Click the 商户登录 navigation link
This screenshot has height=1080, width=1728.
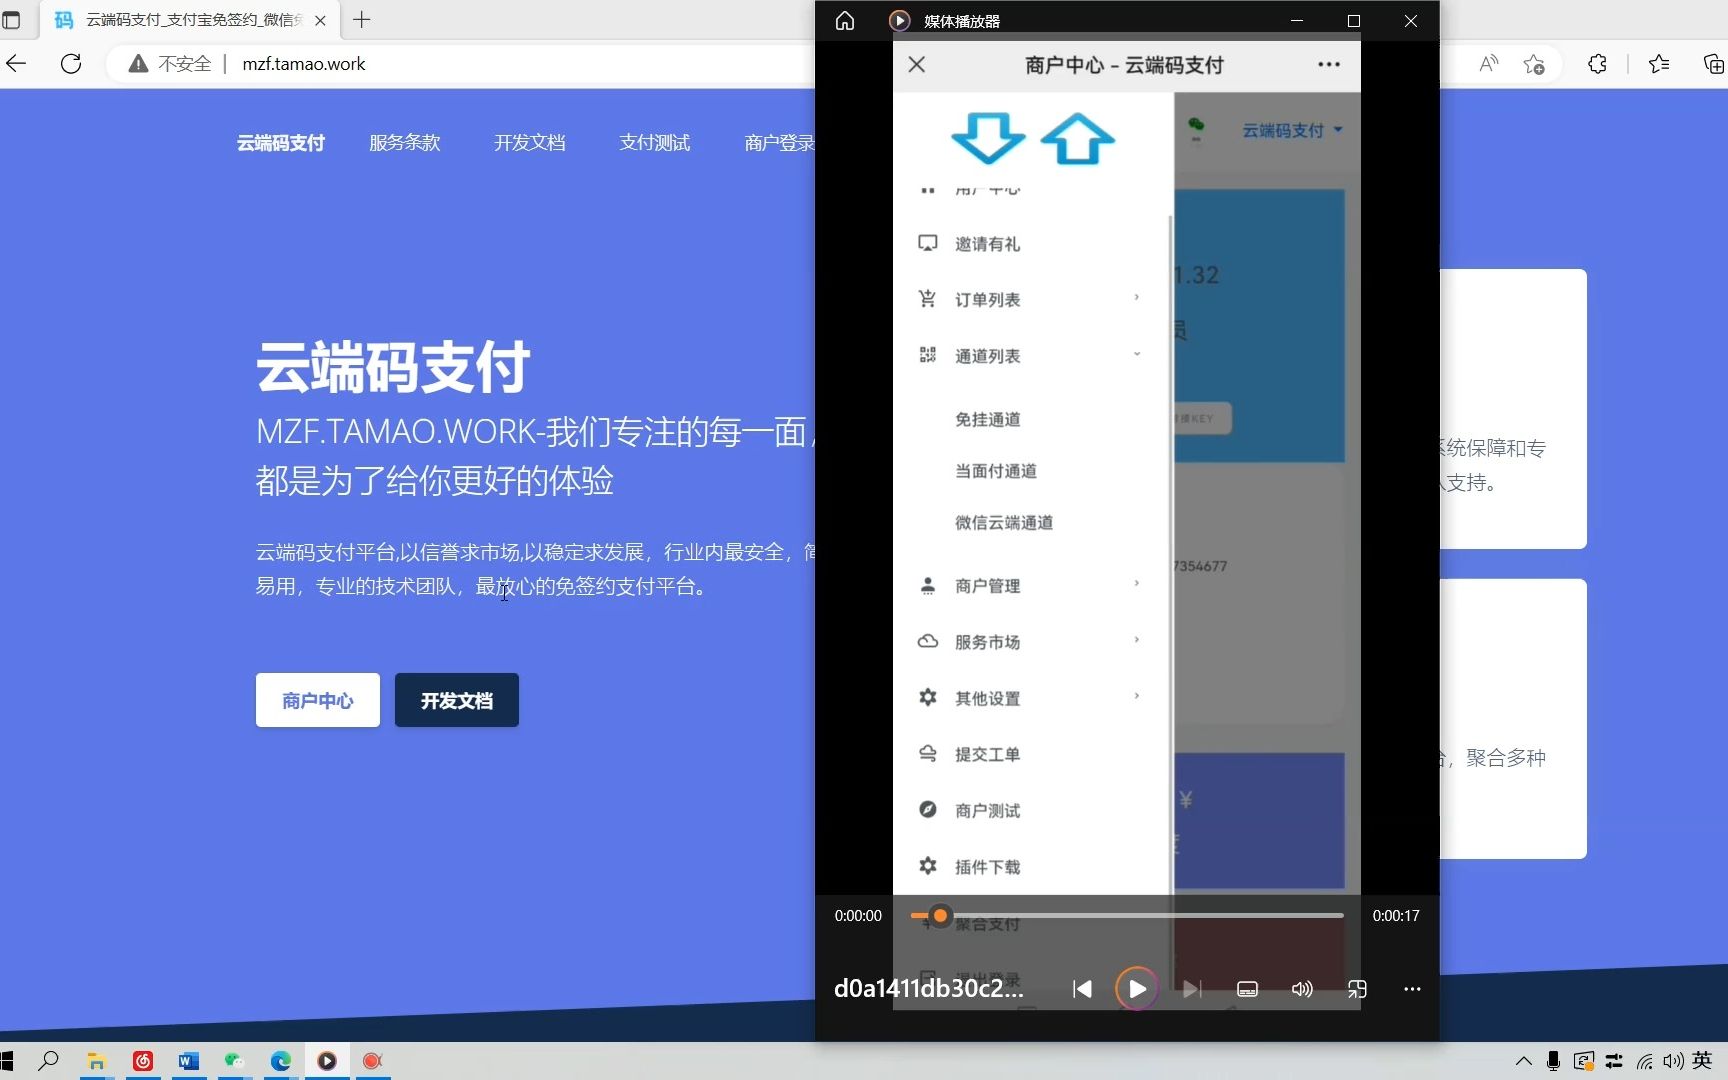click(x=779, y=143)
